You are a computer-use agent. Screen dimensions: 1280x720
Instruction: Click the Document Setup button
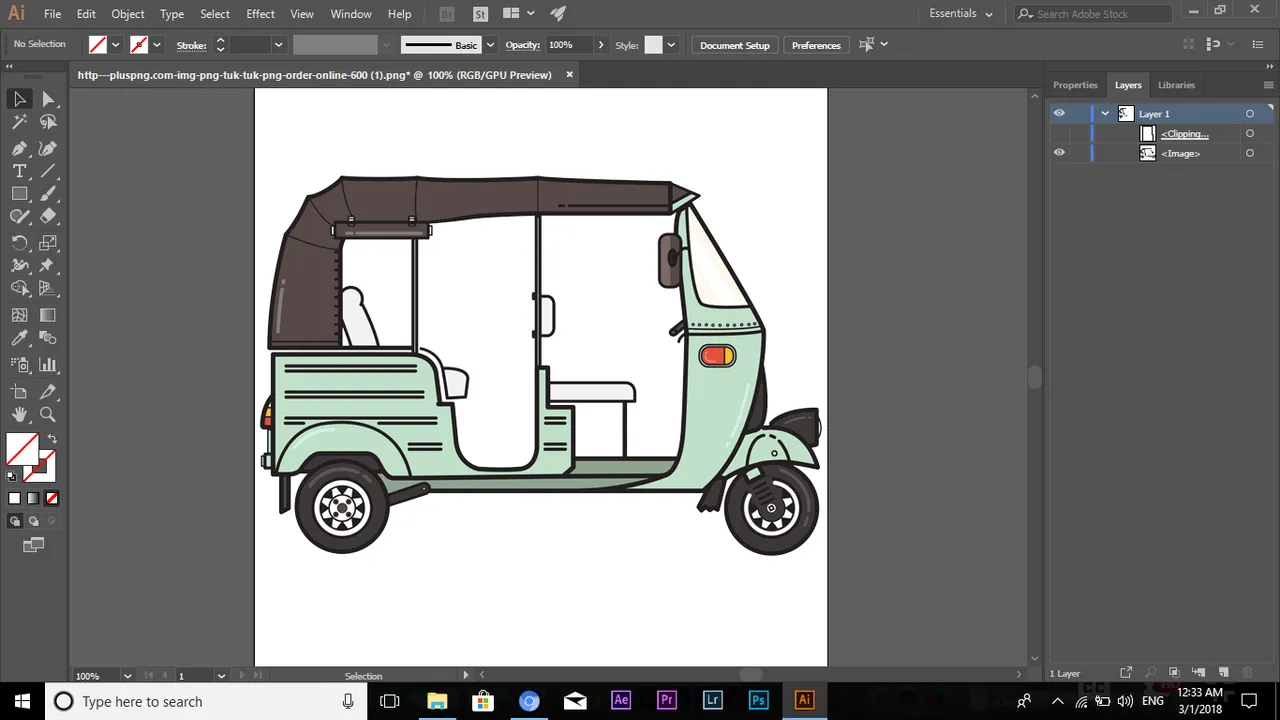pyautogui.click(x=735, y=45)
